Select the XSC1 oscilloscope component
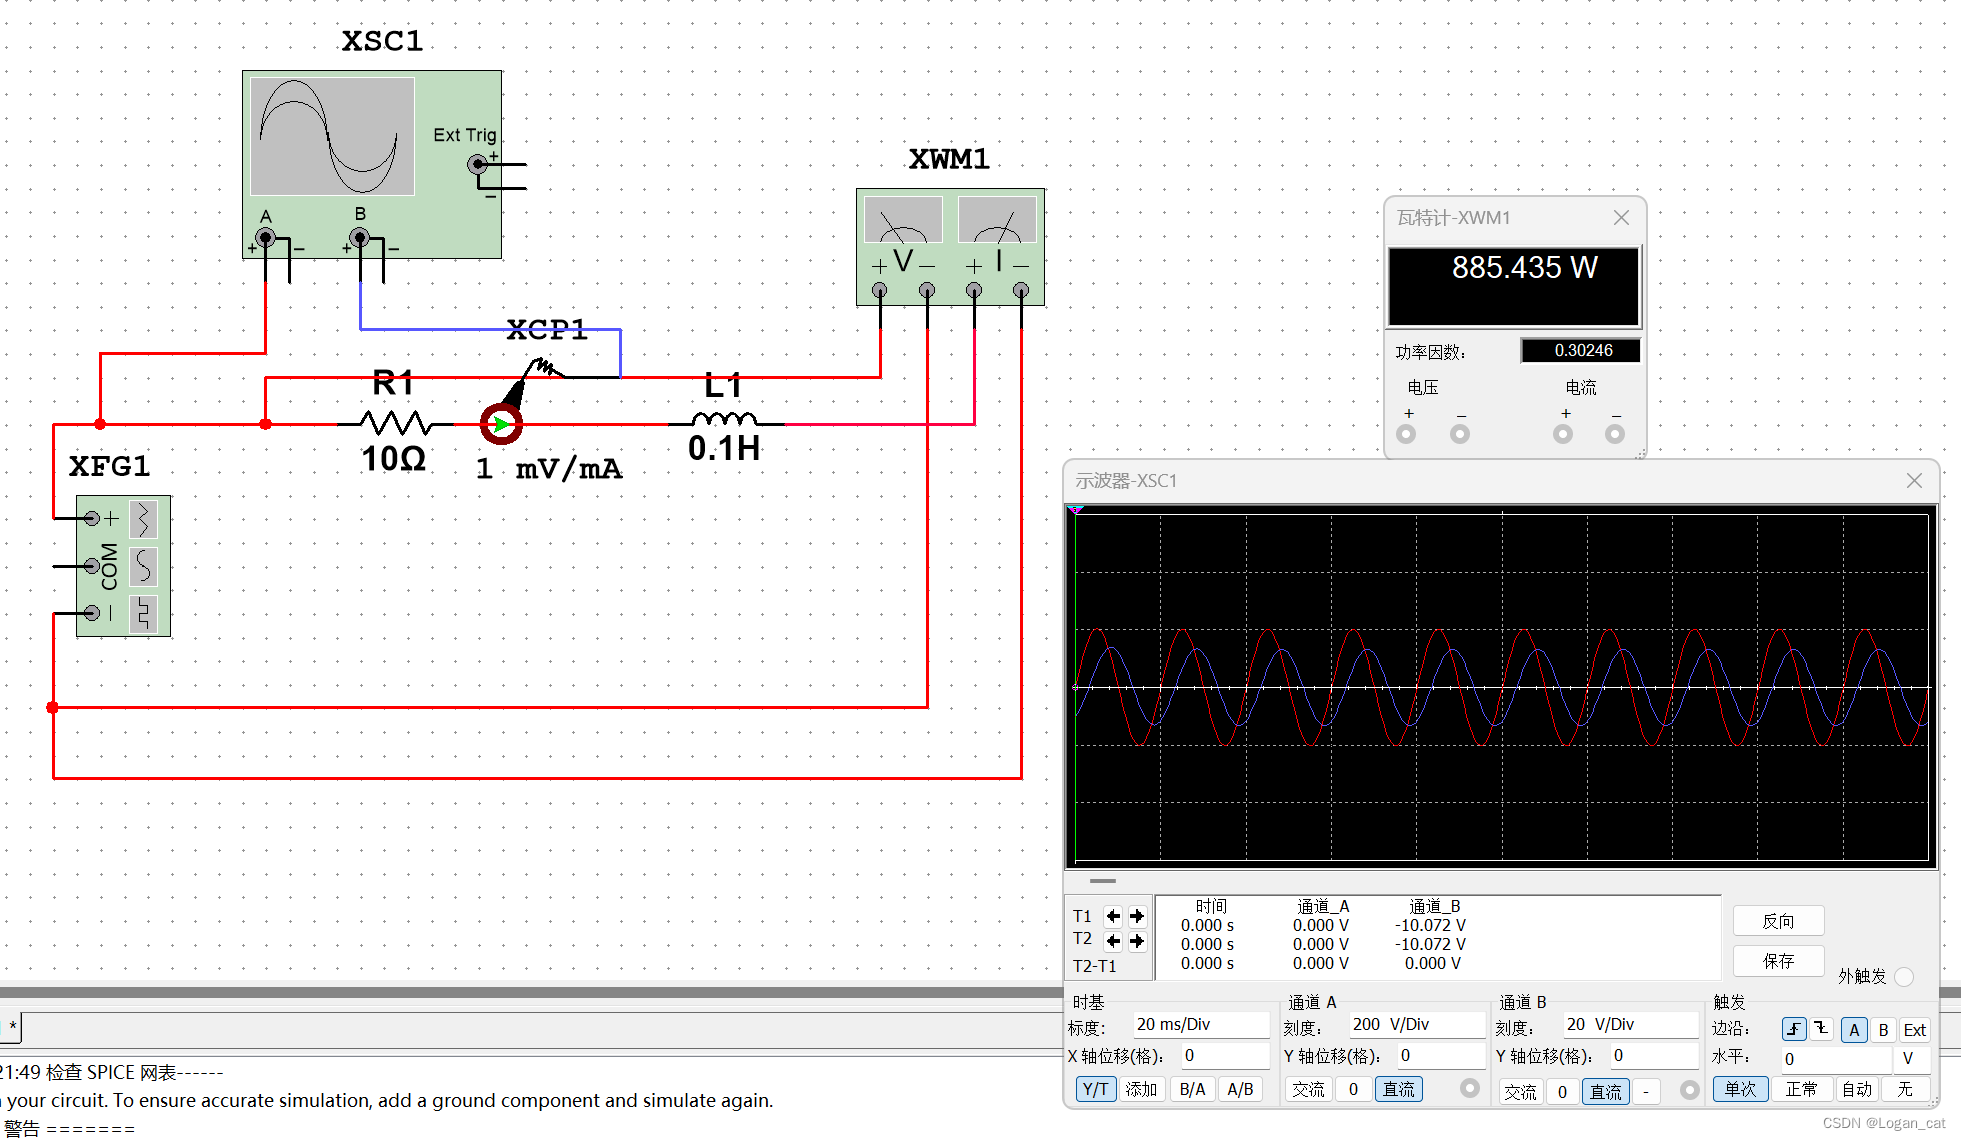Viewport: 1961px width, 1140px height. point(371,164)
